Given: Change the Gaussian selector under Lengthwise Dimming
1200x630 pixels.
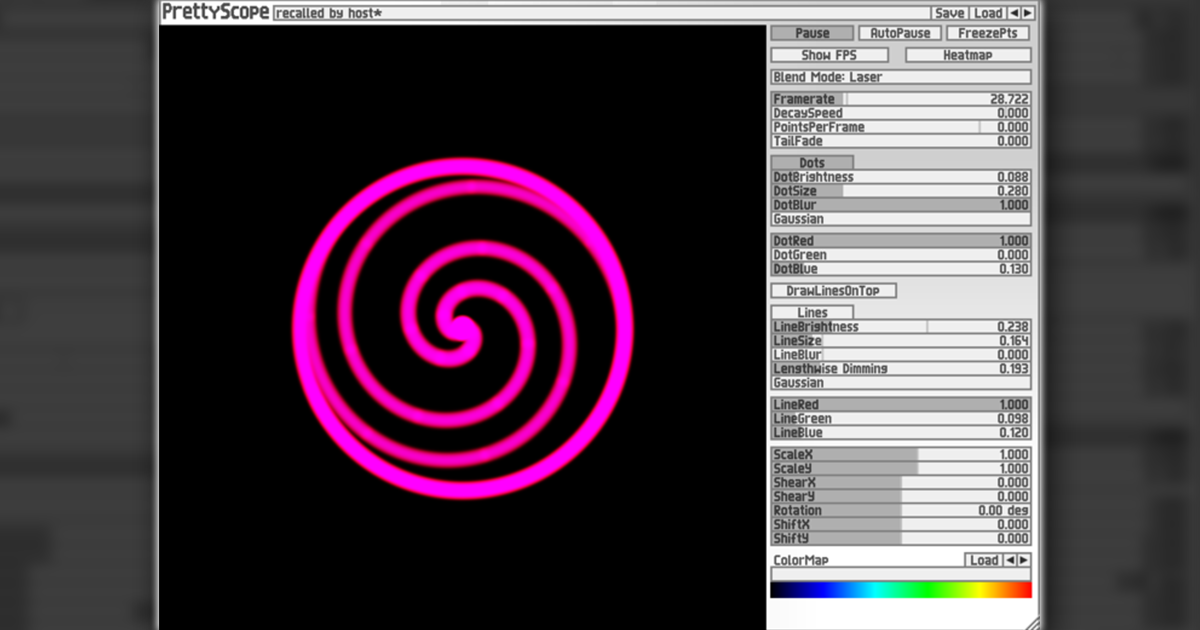Looking at the screenshot, I should pos(900,383).
